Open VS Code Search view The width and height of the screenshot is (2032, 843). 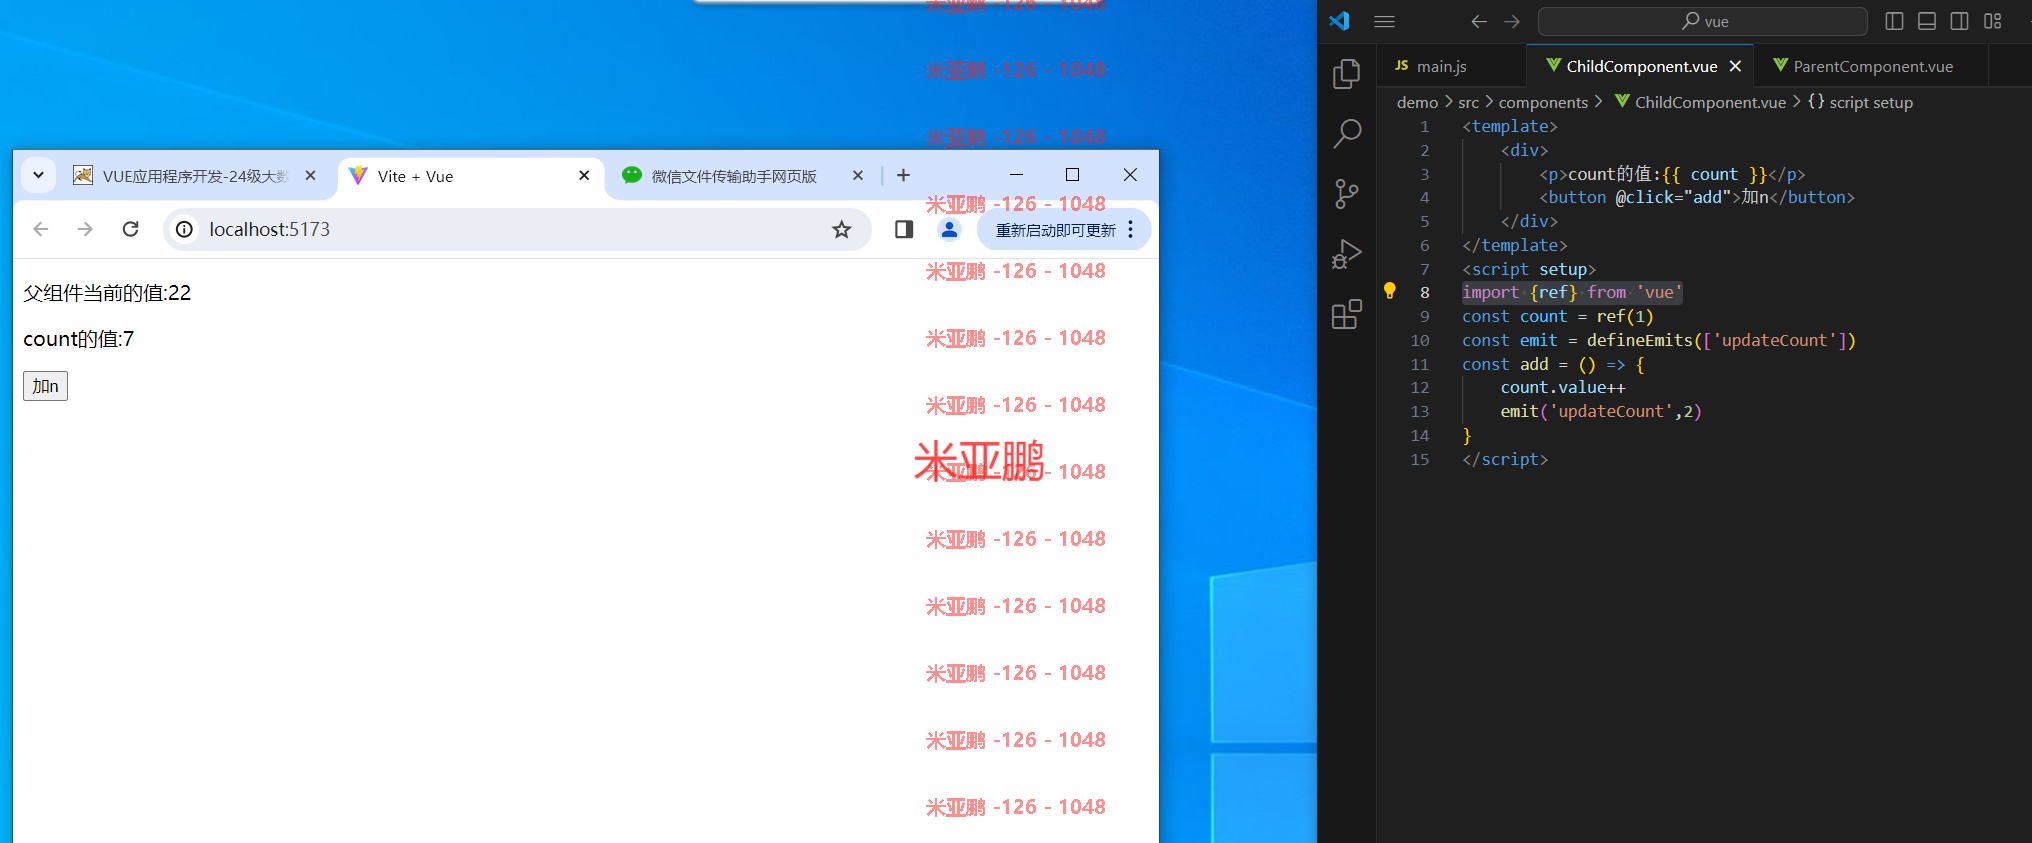(x=1347, y=133)
